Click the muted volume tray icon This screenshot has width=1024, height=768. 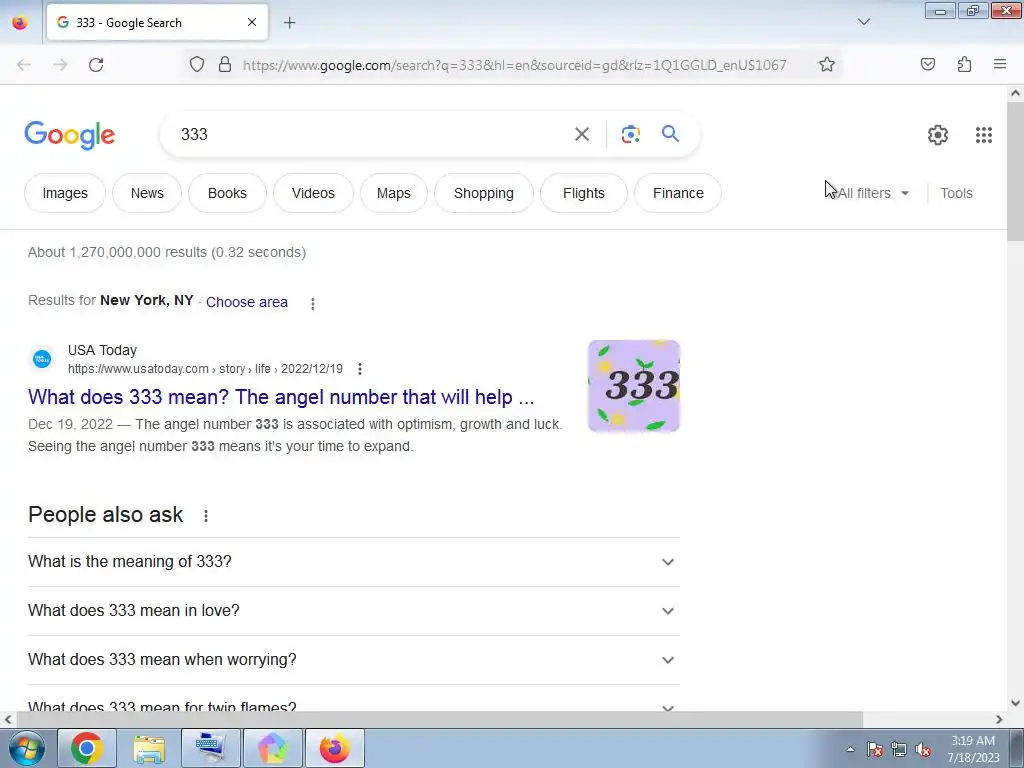(922, 750)
